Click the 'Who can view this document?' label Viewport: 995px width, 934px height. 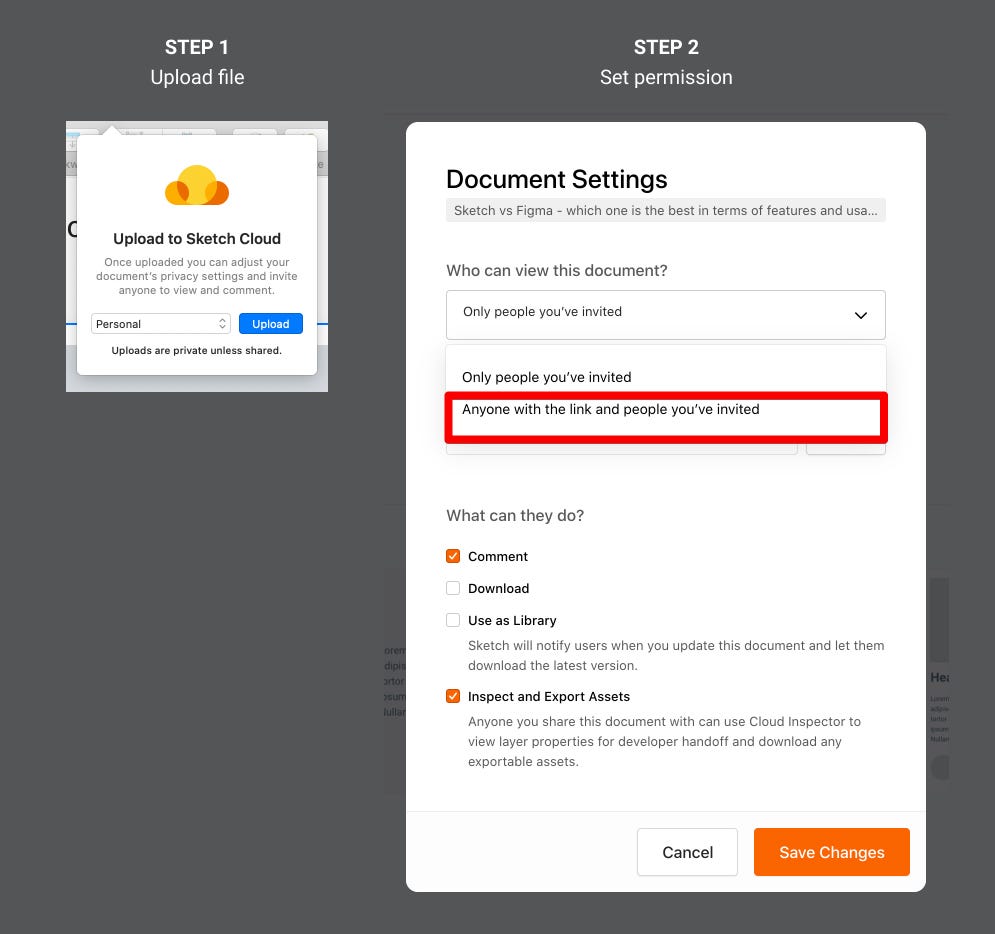pyautogui.click(x=557, y=270)
